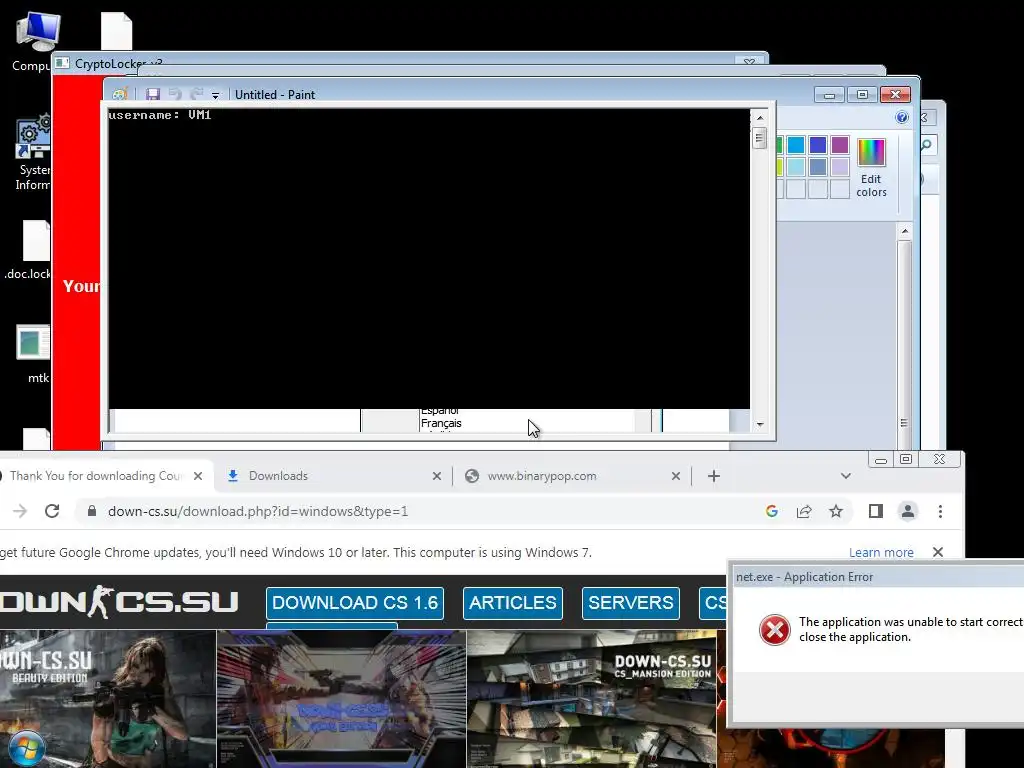Select the Français language entry
The width and height of the screenshot is (1024, 768).
(441, 423)
